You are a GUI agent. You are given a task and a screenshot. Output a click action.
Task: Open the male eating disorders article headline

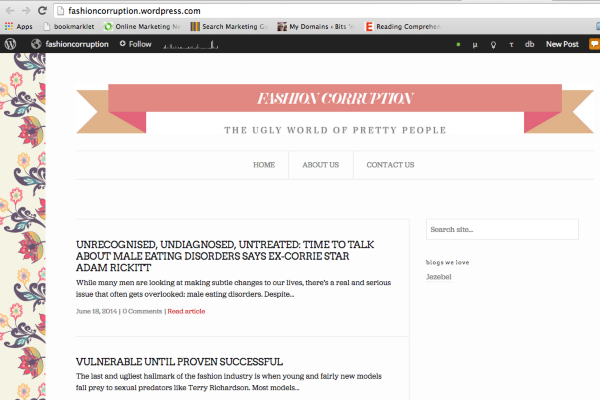tap(225, 256)
